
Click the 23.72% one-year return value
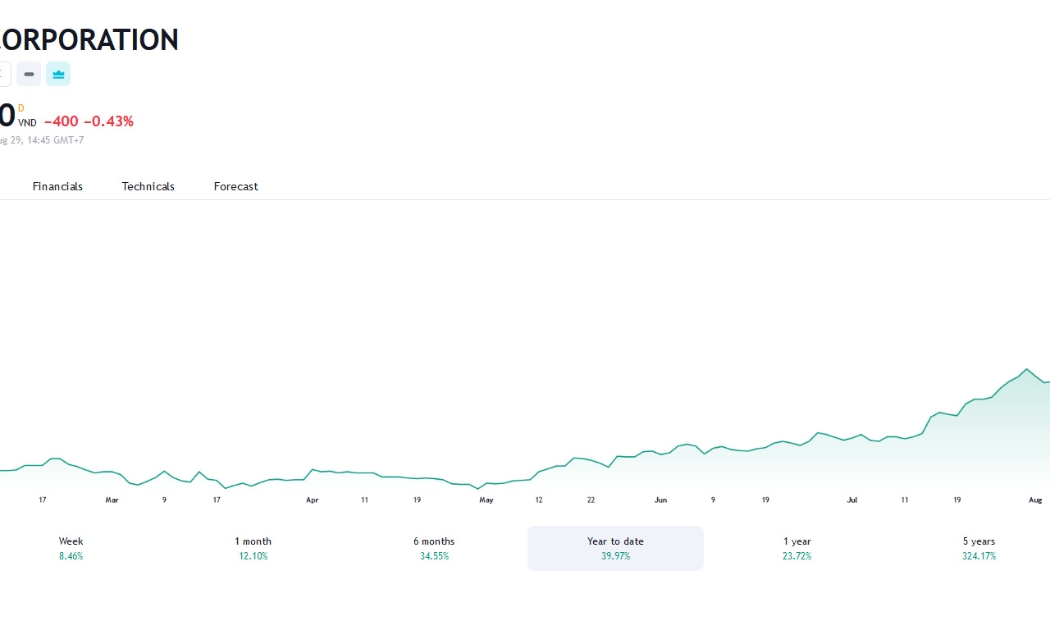(797, 556)
